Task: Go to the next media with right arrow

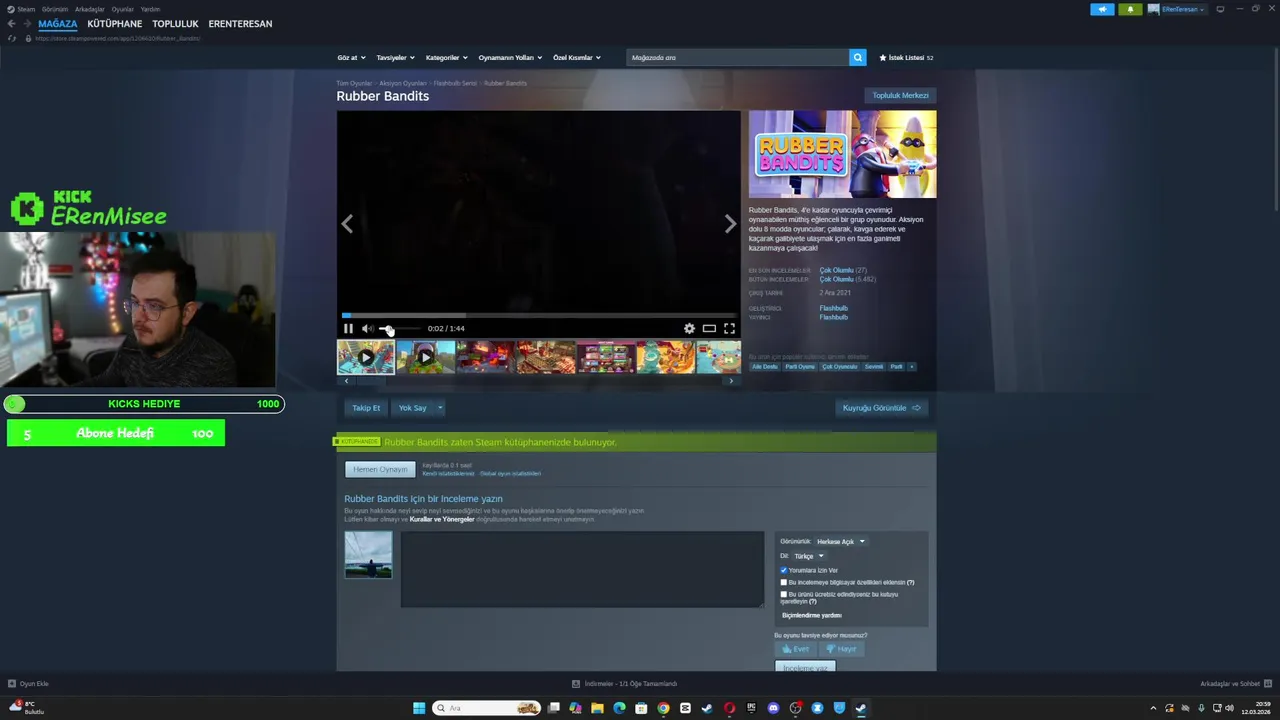Action: point(730,224)
